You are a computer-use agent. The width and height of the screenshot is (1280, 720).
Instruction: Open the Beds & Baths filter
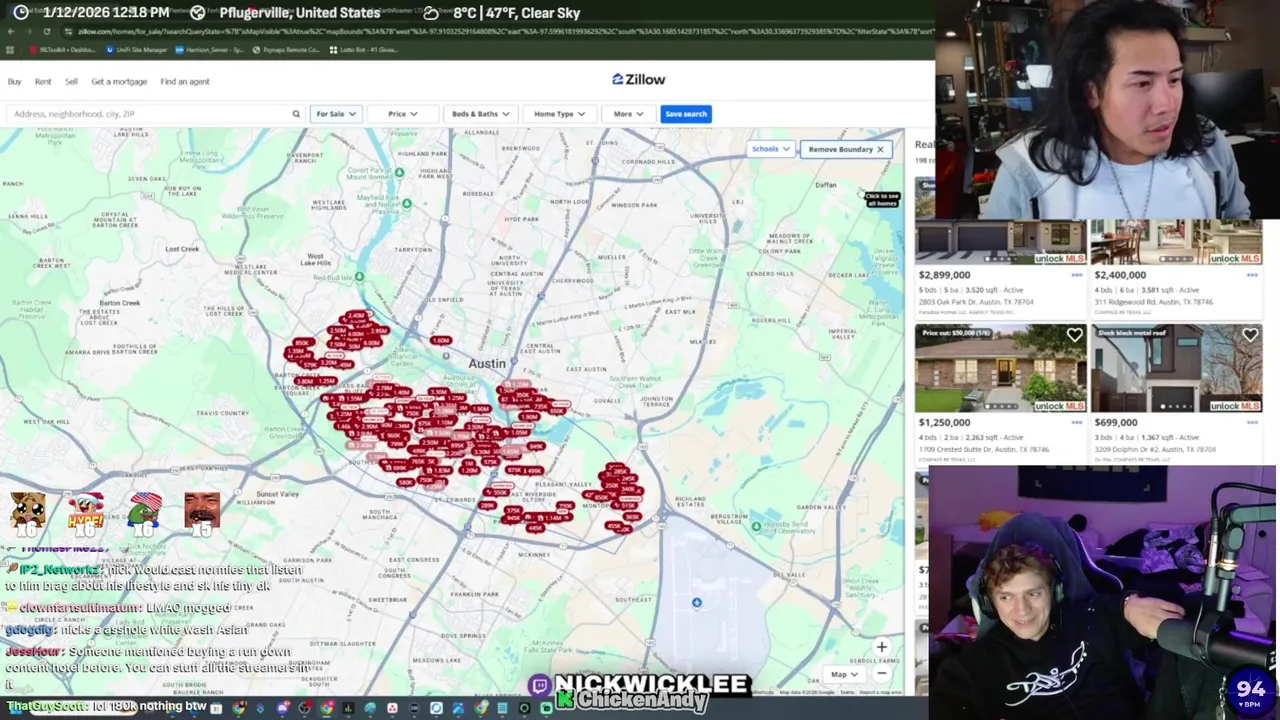point(480,114)
